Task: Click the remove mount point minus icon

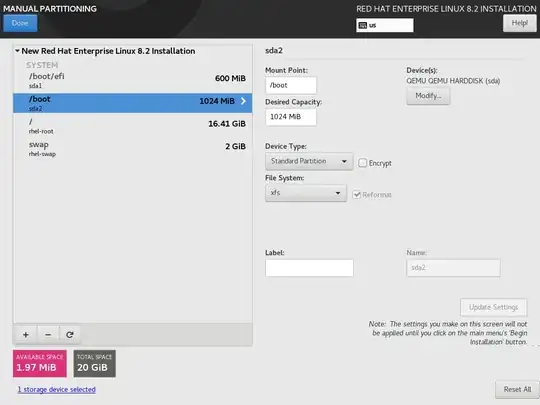Action: (48, 334)
